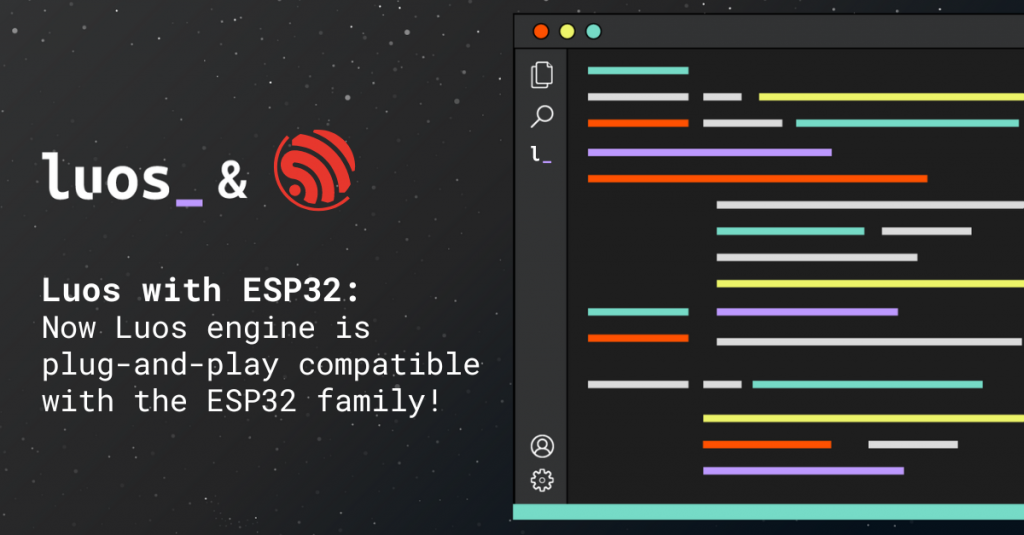This screenshot has width=1024, height=535.
Task: Click the Search magnifier icon in sidebar
Action: click(x=541, y=116)
